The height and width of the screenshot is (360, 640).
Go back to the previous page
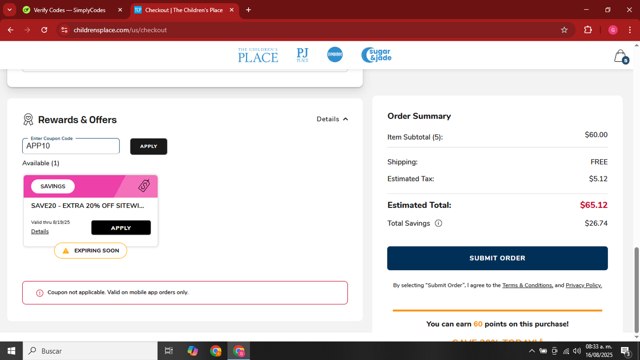point(11,30)
